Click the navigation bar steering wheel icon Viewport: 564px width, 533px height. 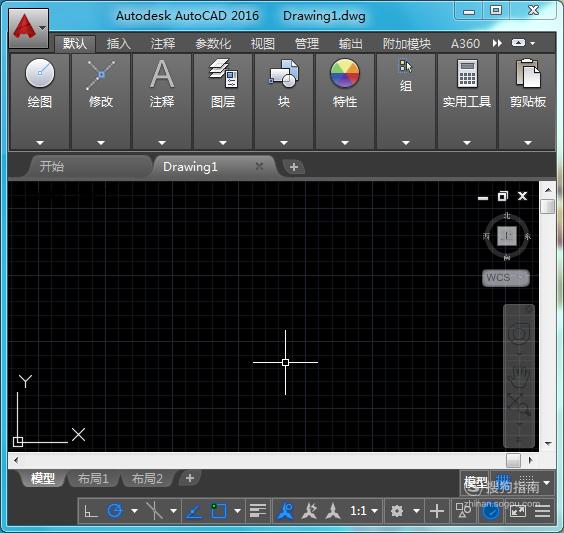pyautogui.click(x=519, y=333)
